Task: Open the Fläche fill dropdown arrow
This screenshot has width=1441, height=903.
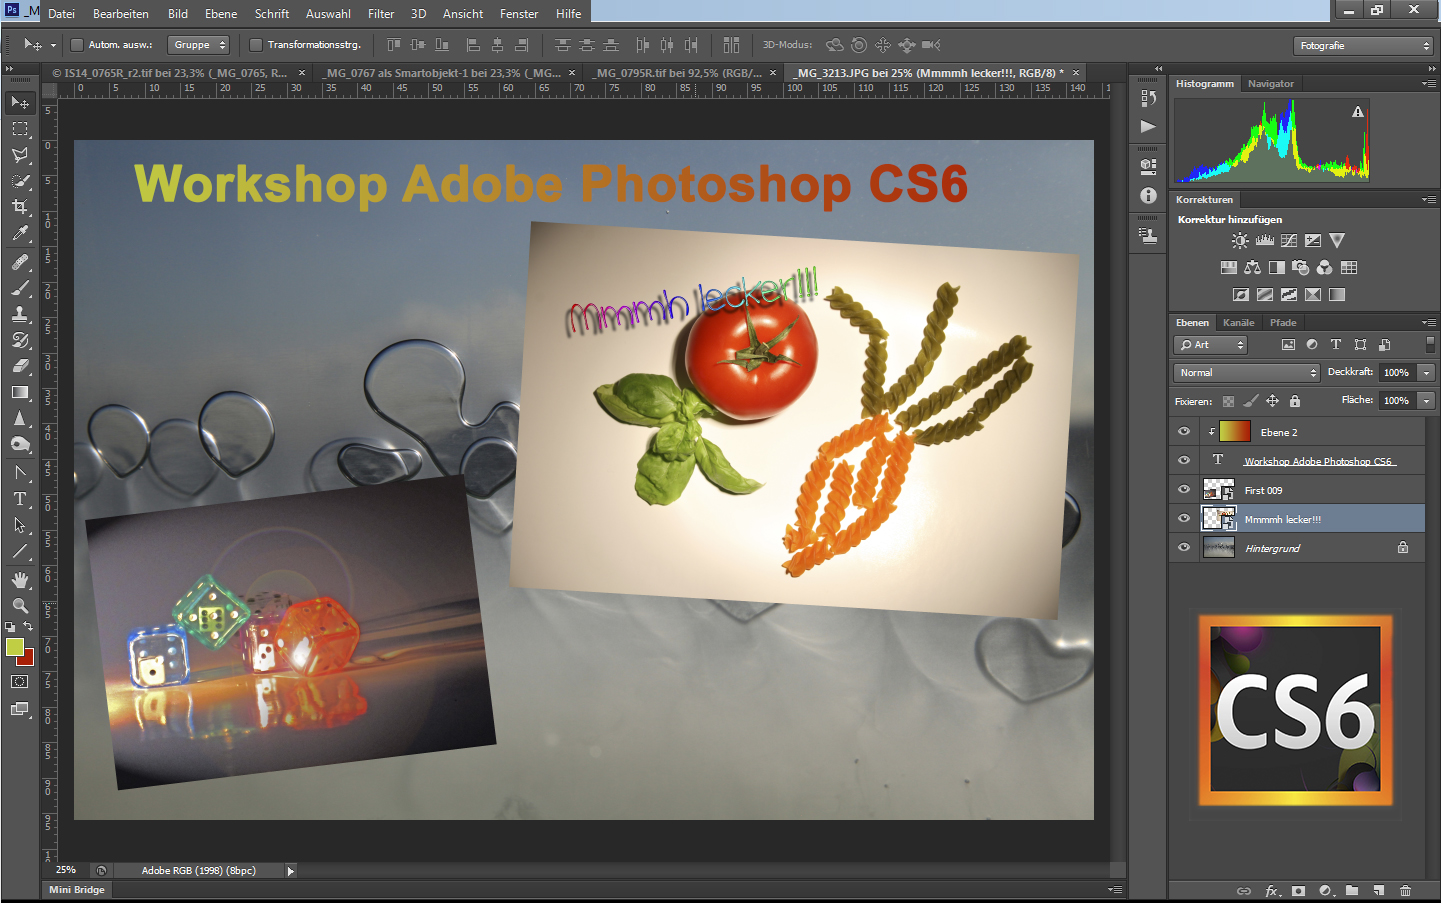Action: 1427,401
